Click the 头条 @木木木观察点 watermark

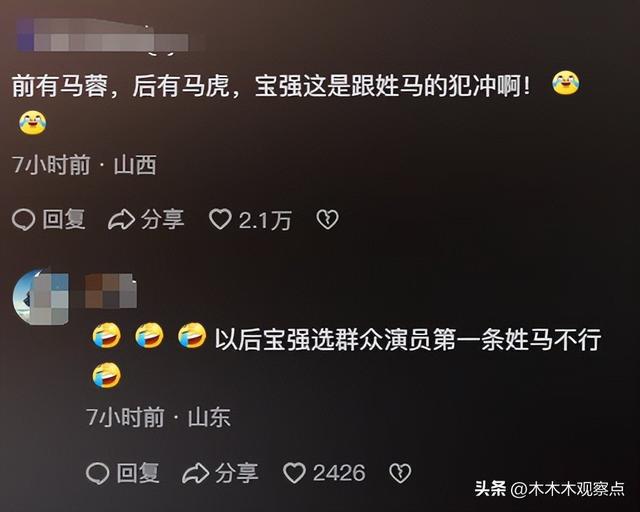[x=549, y=489]
